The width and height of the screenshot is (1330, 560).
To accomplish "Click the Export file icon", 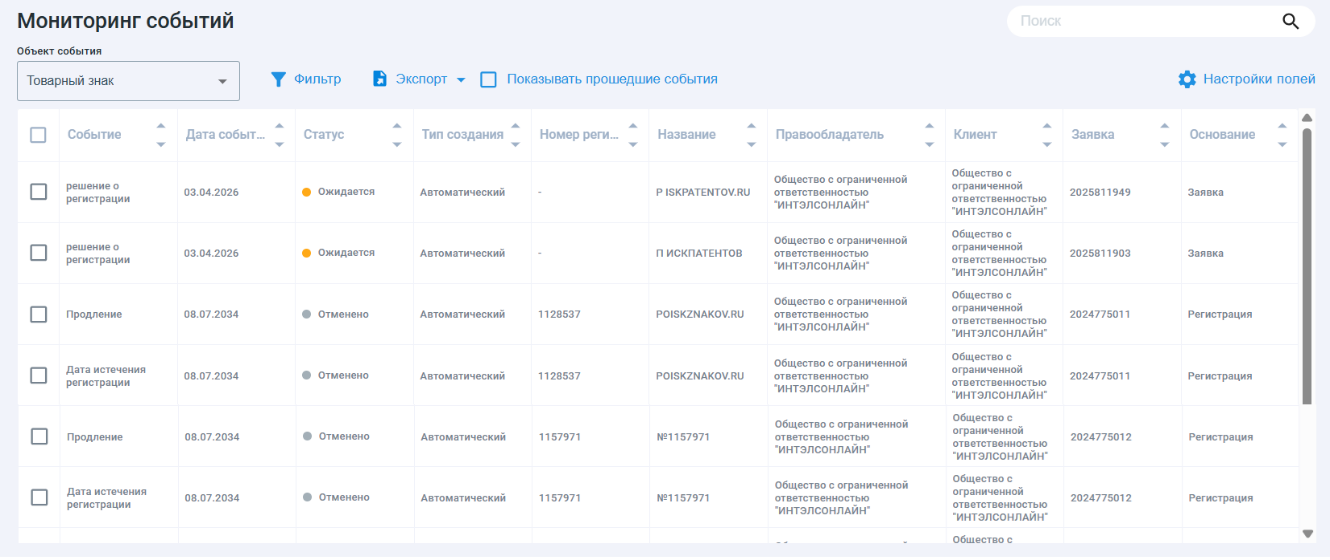I will 380,79.
